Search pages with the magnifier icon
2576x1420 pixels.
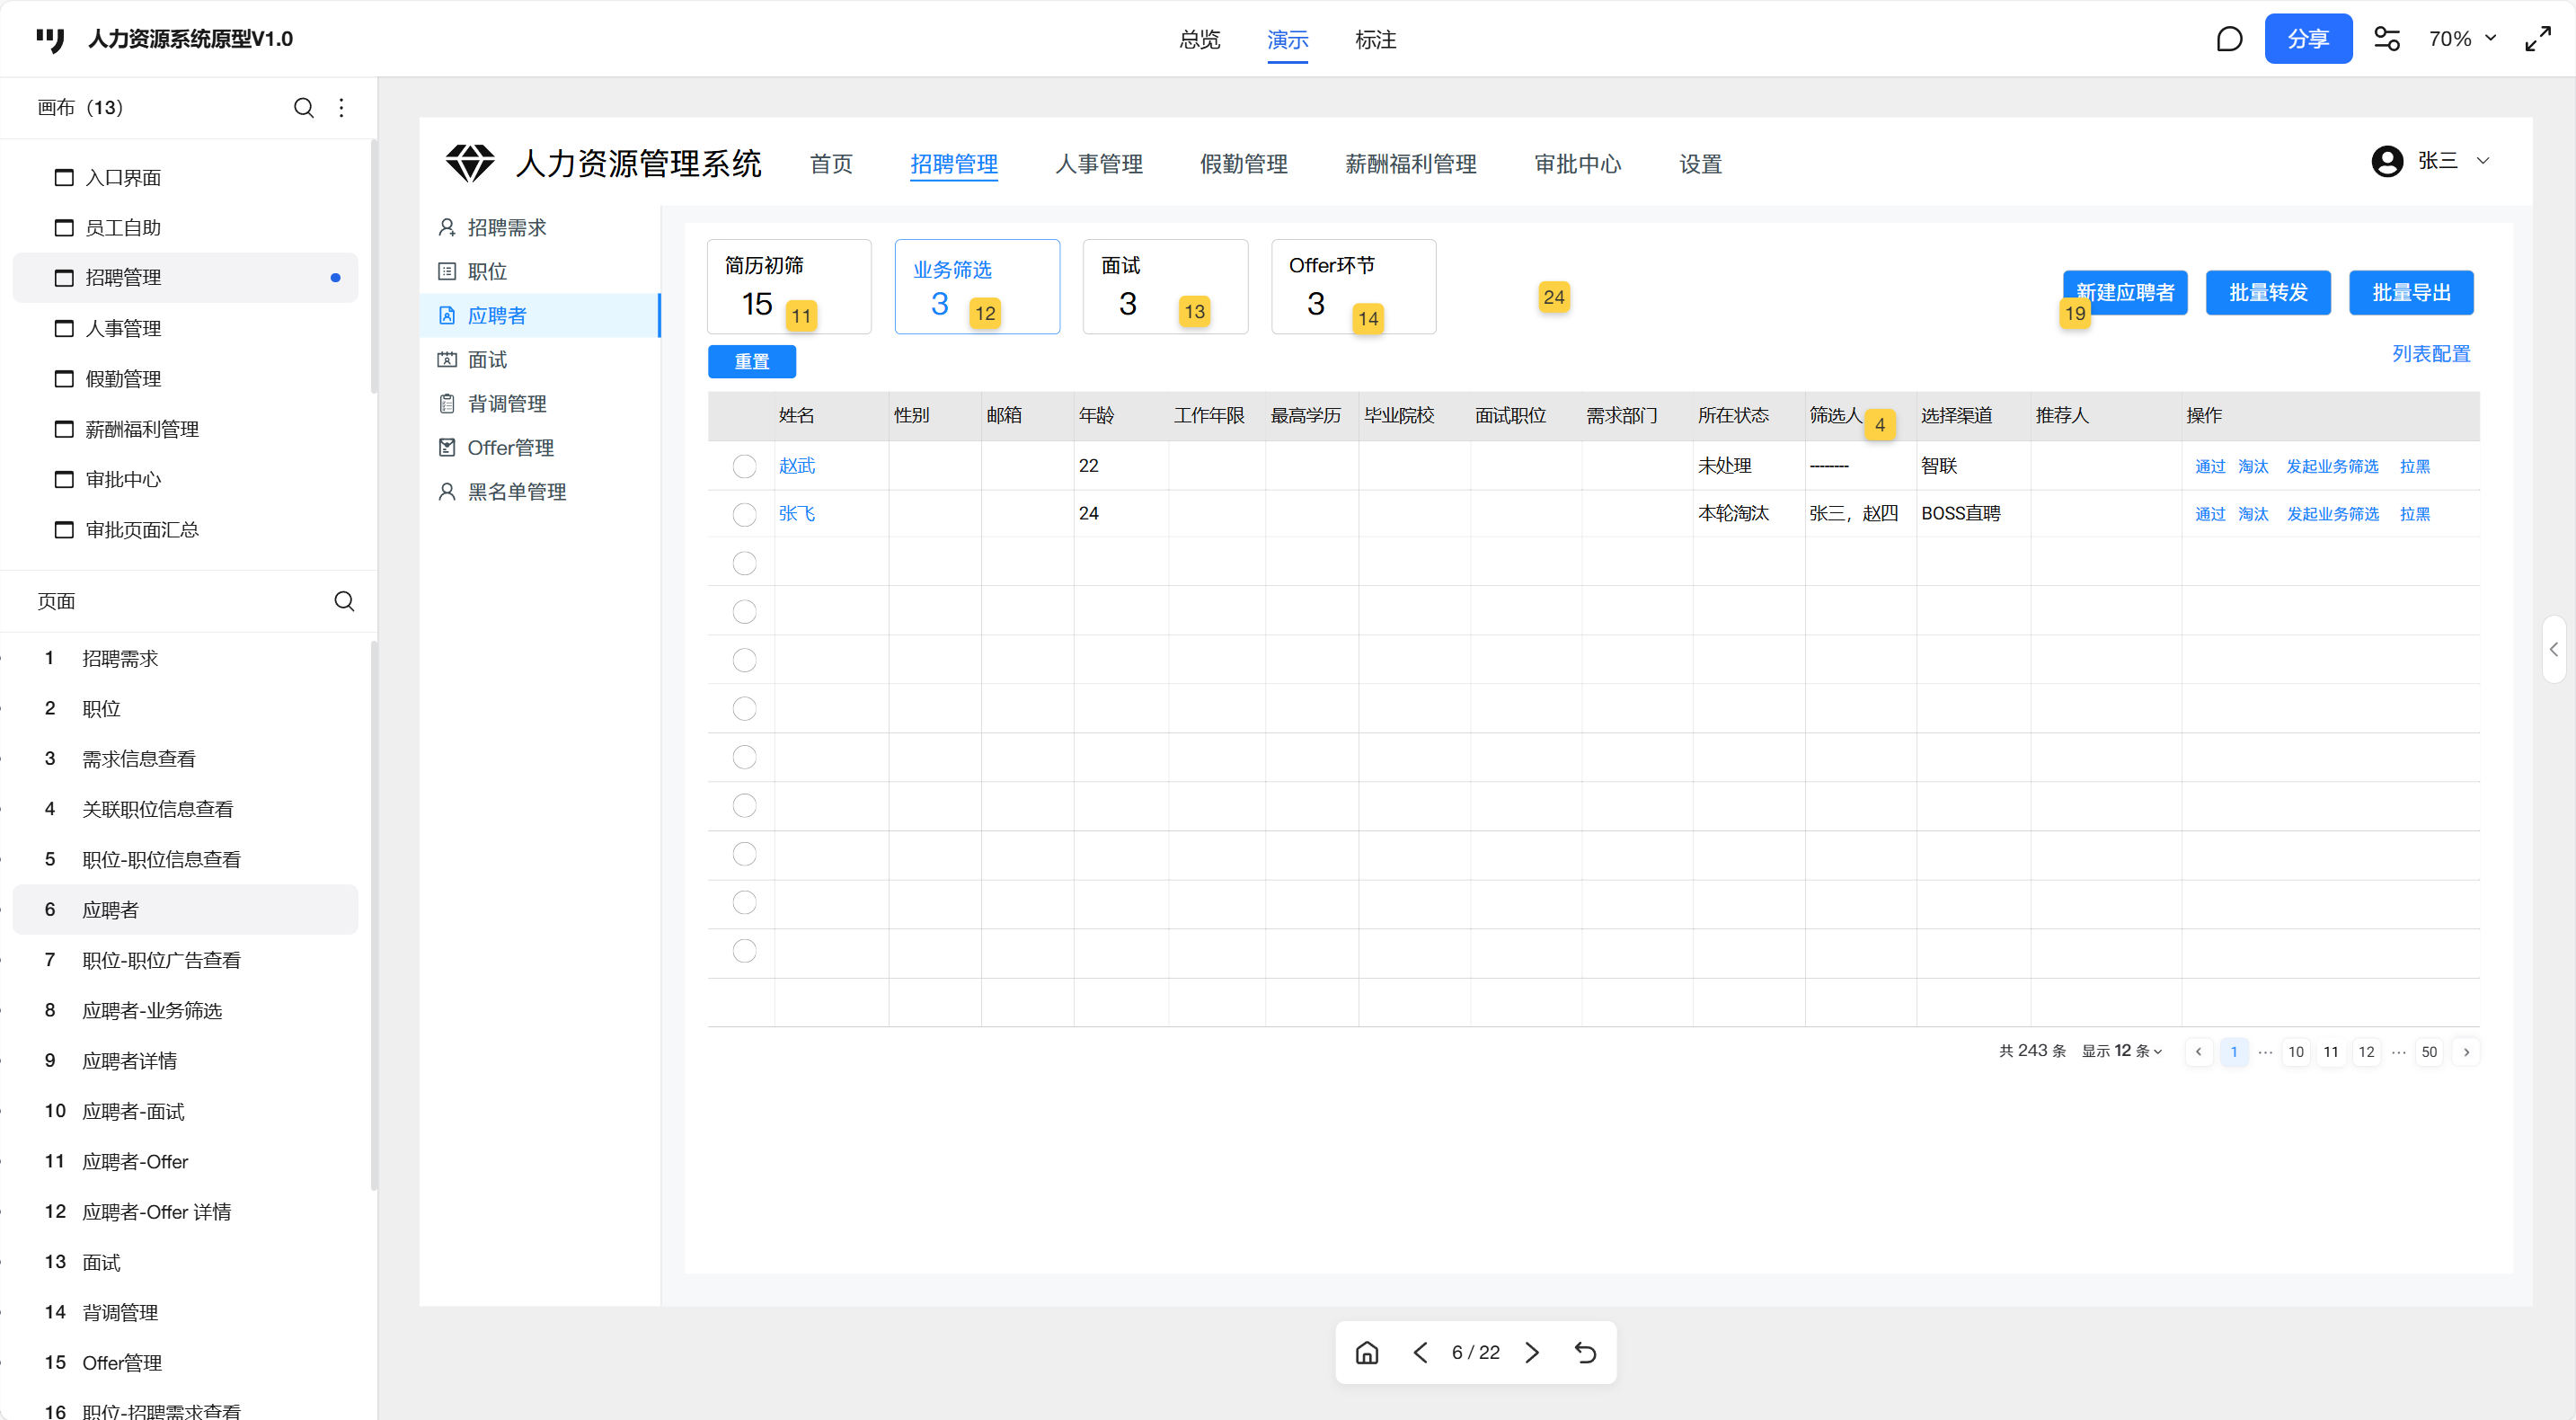click(x=344, y=601)
